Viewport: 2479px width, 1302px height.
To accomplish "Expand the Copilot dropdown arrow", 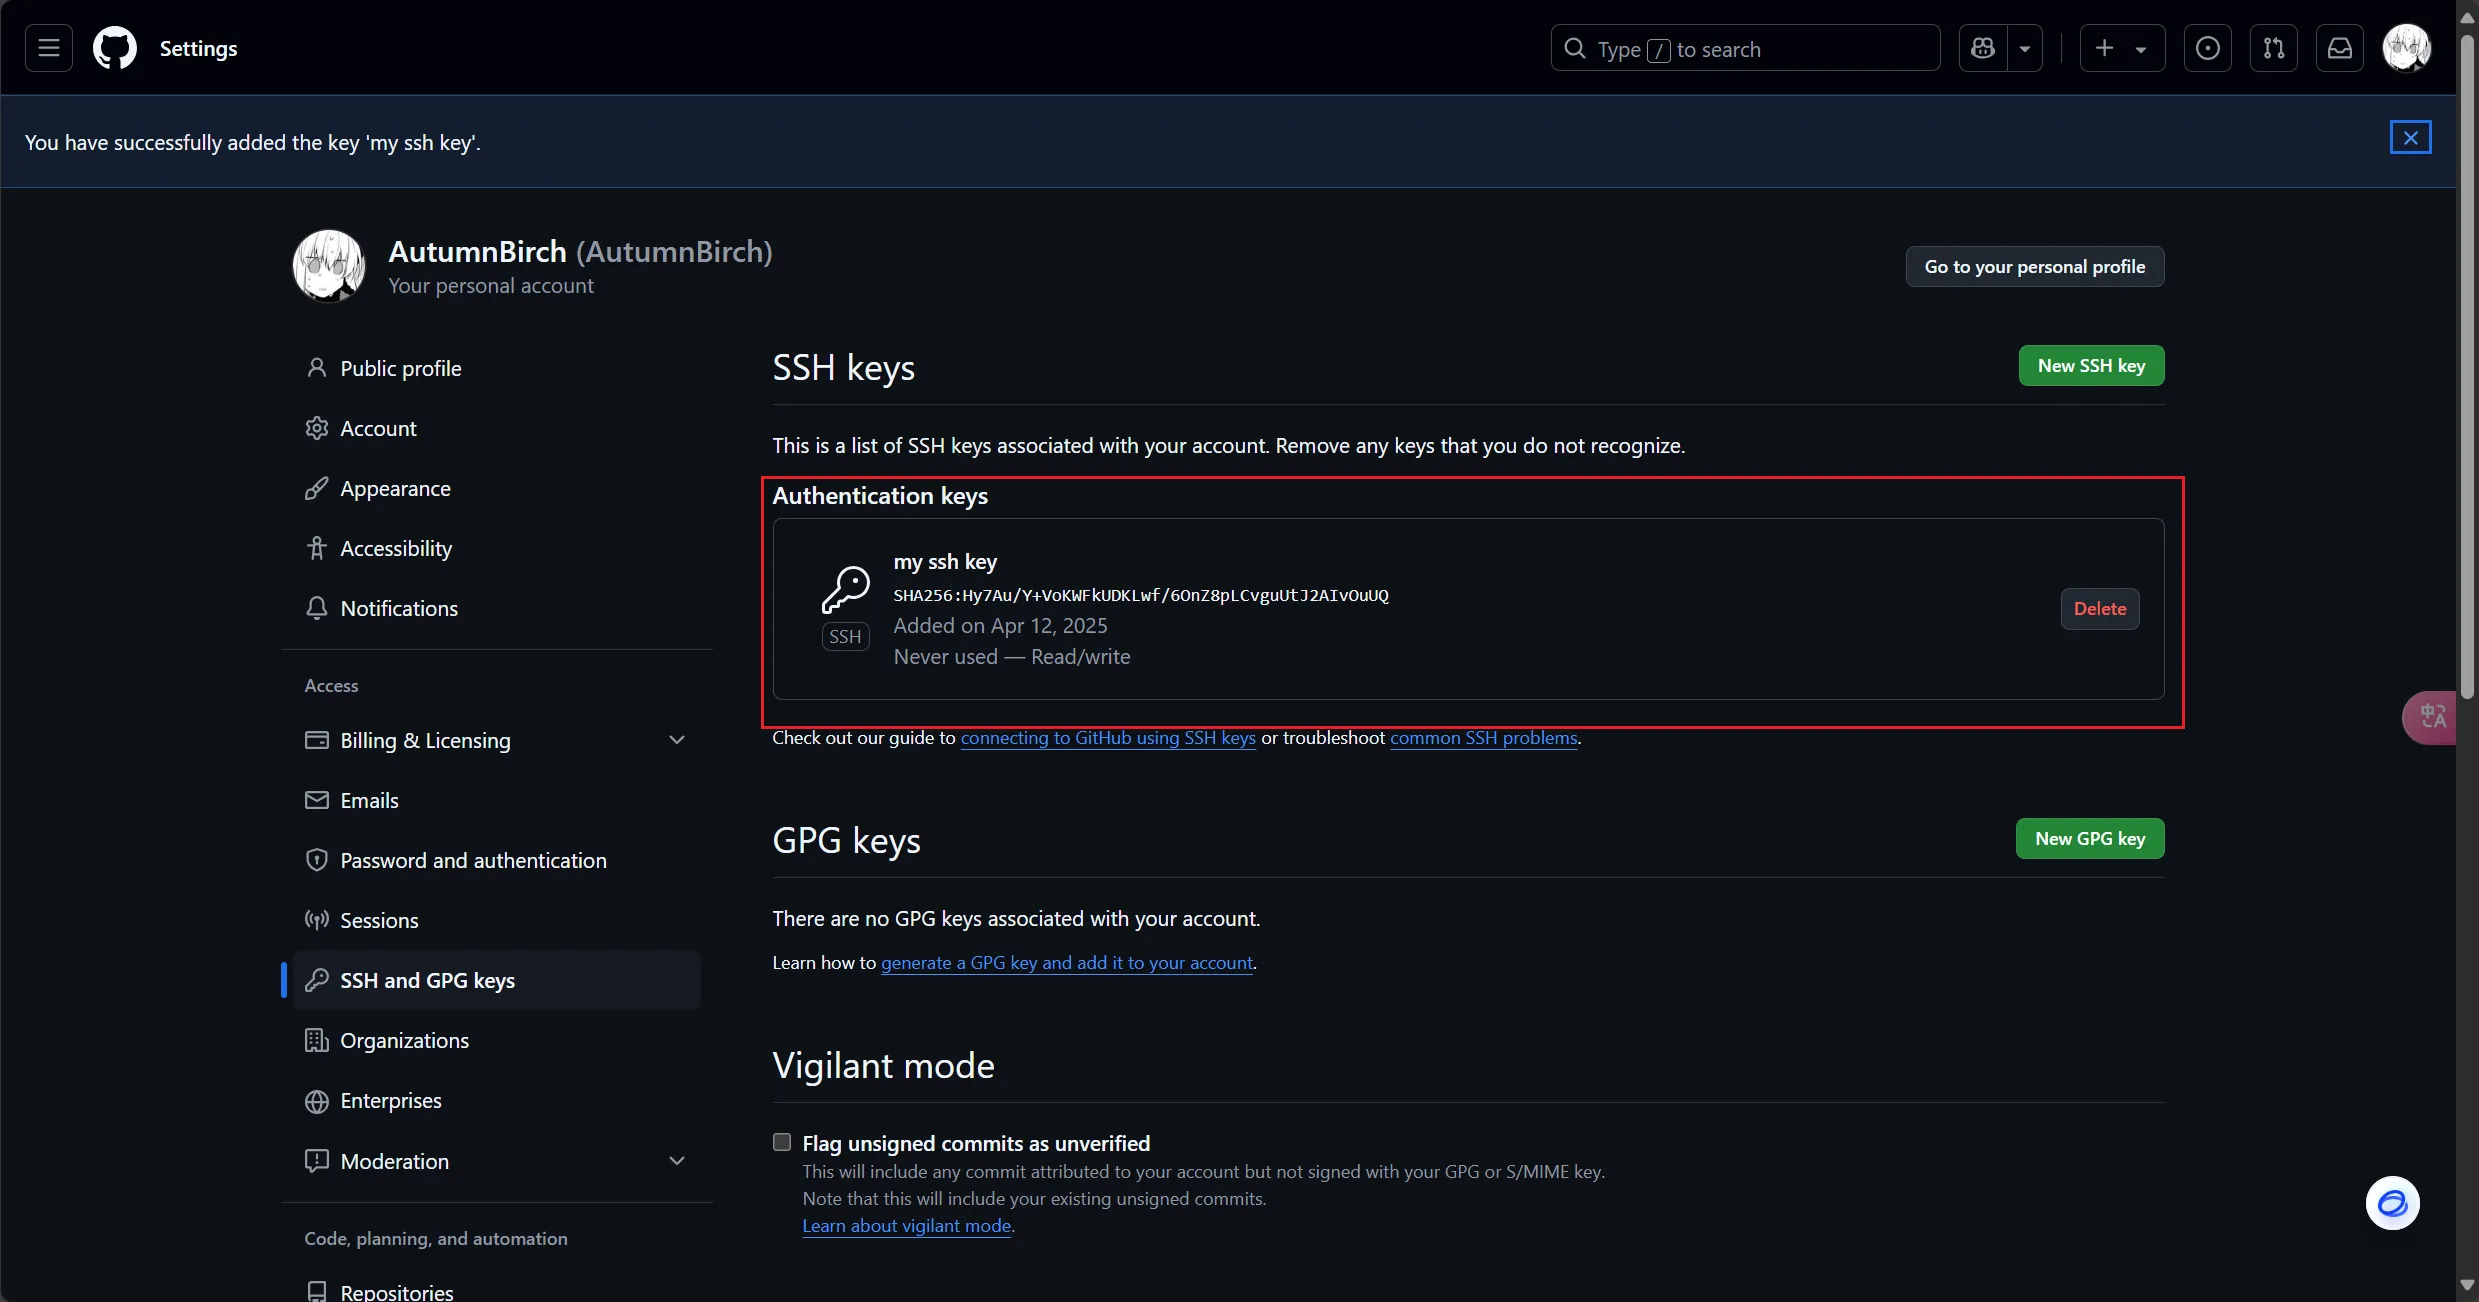I will pos(2025,48).
